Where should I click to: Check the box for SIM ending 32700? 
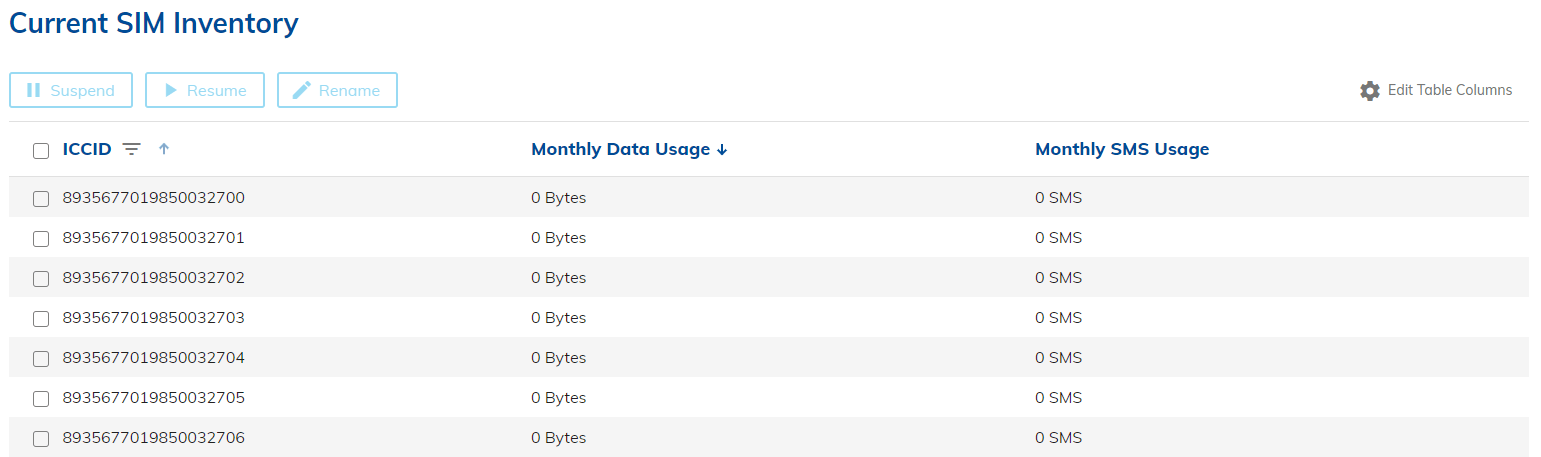coord(41,199)
